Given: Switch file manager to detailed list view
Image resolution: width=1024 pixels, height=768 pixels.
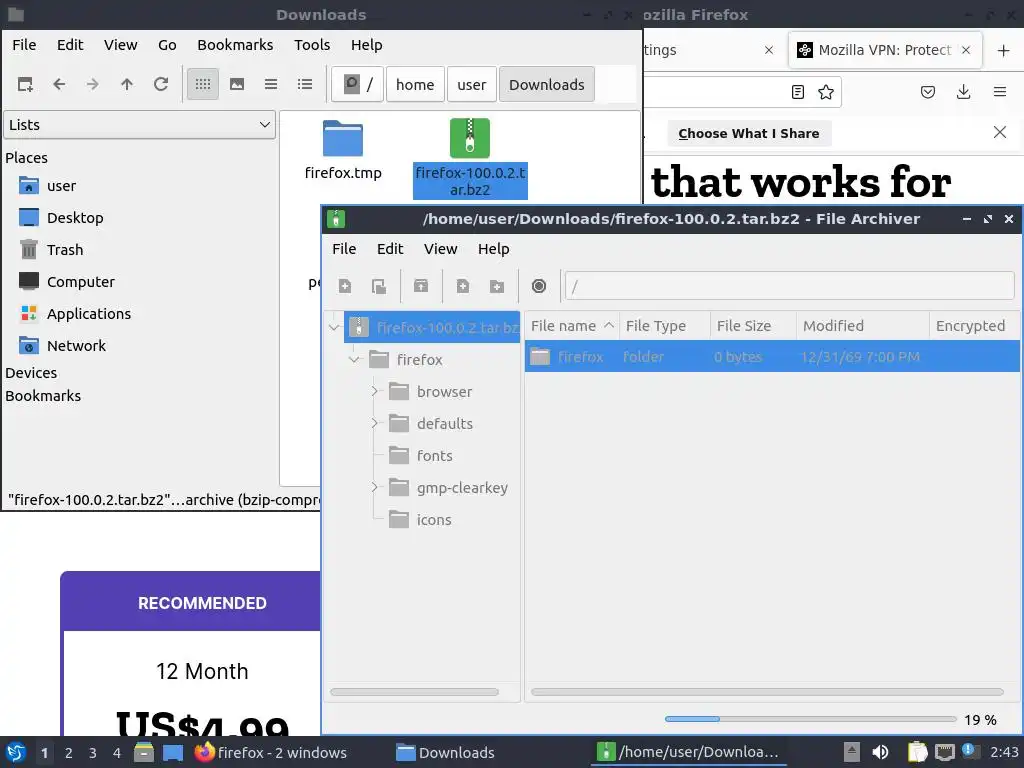Looking at the screenshot, I should tap(305, 84).
